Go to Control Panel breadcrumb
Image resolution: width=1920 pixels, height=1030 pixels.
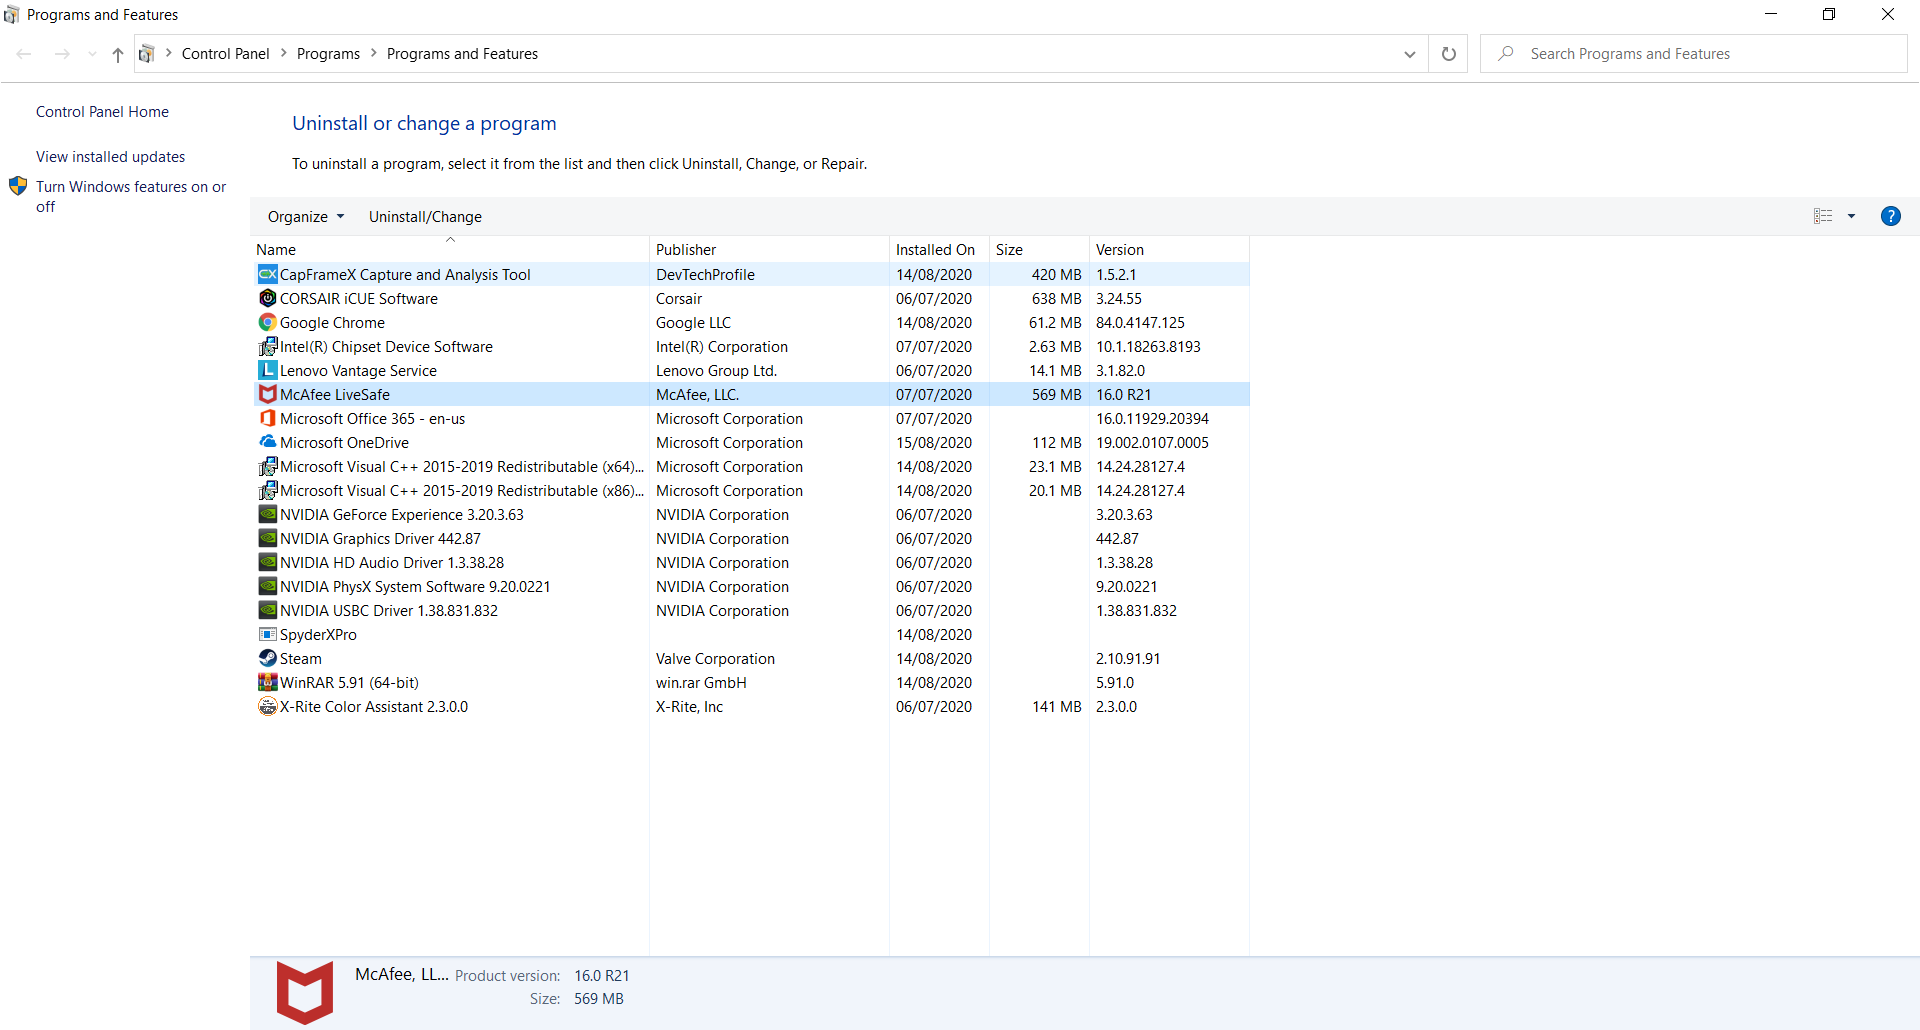(225, 54)
